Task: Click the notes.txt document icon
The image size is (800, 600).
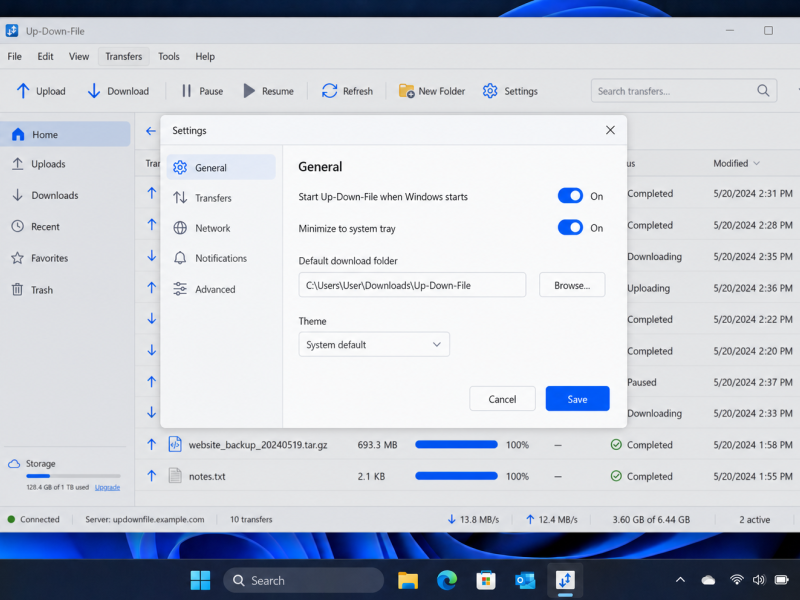Action: point(175,476)
